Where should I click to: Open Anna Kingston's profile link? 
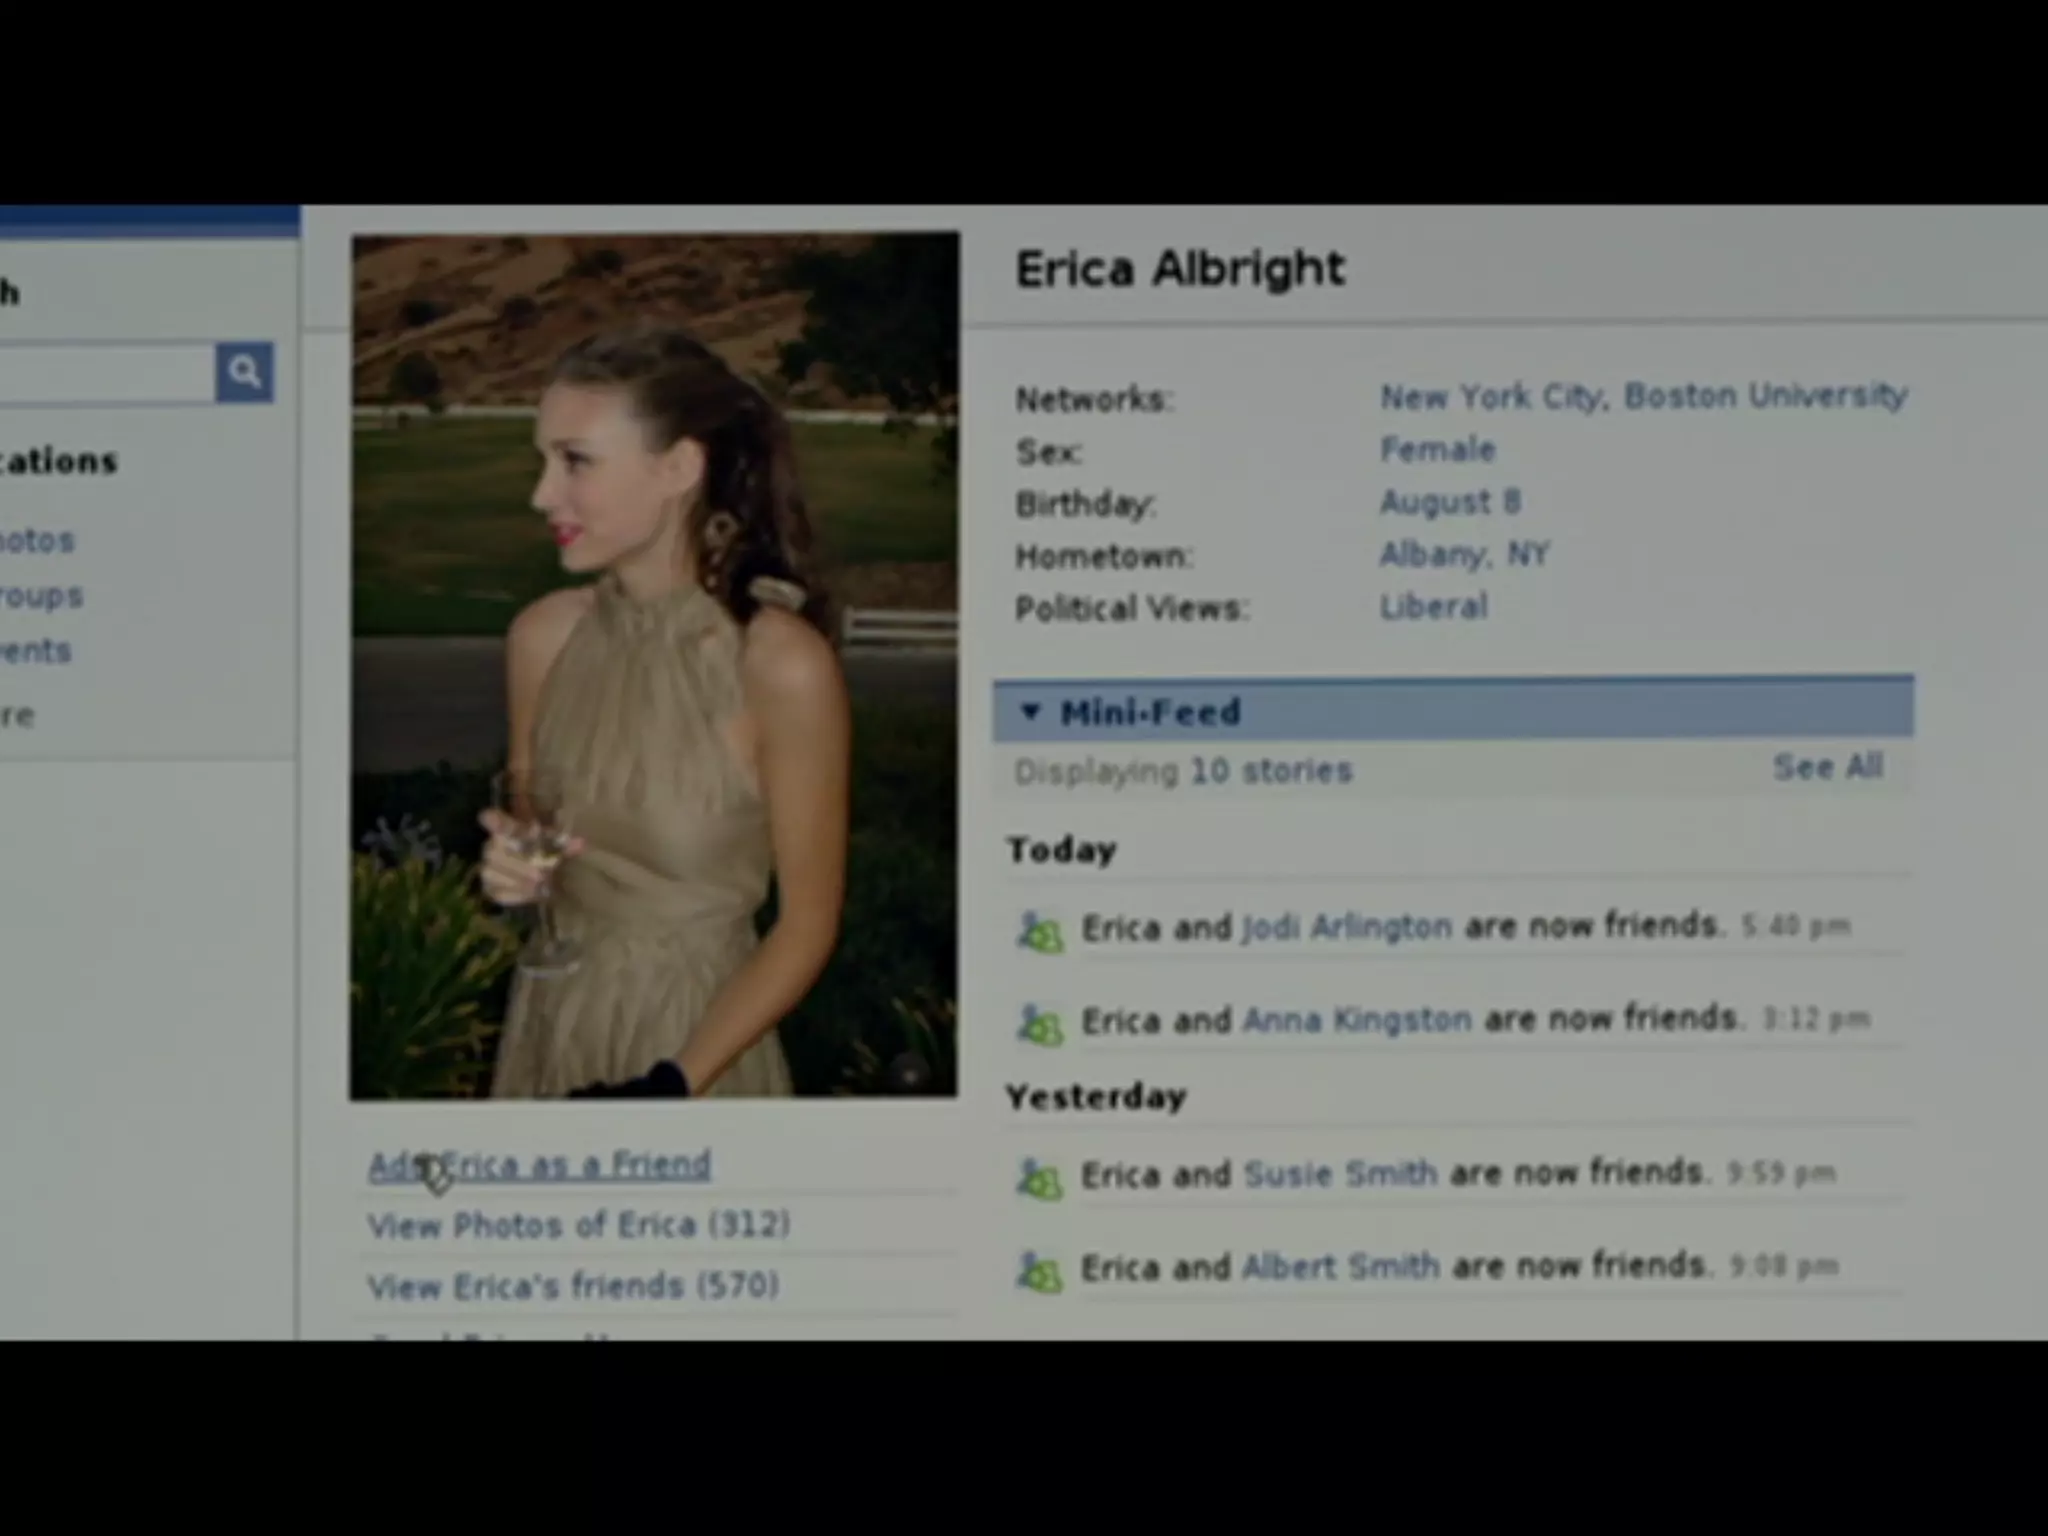point(1357,1020)
